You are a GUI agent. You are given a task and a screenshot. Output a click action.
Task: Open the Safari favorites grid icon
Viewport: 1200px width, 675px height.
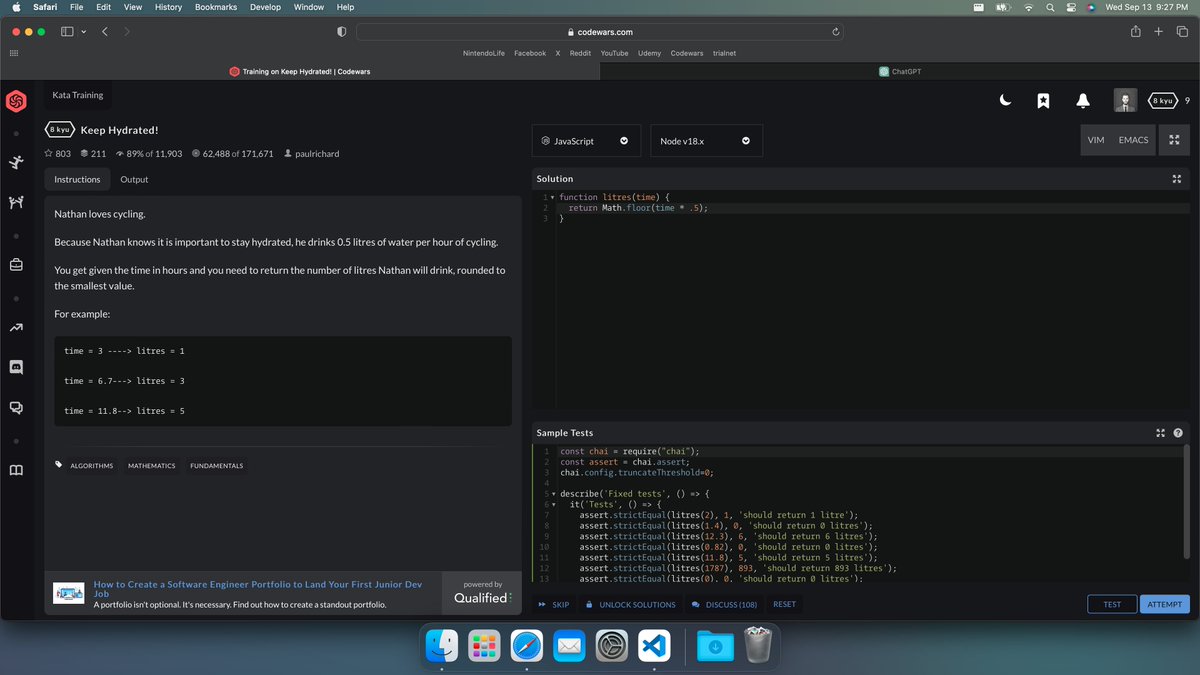tap(14, 53)
